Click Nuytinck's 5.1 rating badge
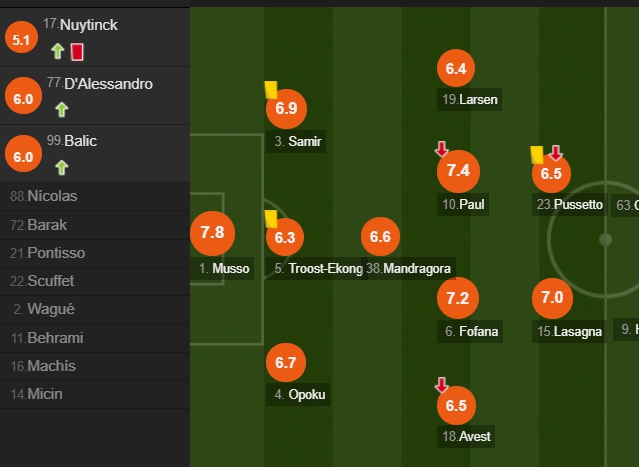639x467 pixels. pos(21,39)
